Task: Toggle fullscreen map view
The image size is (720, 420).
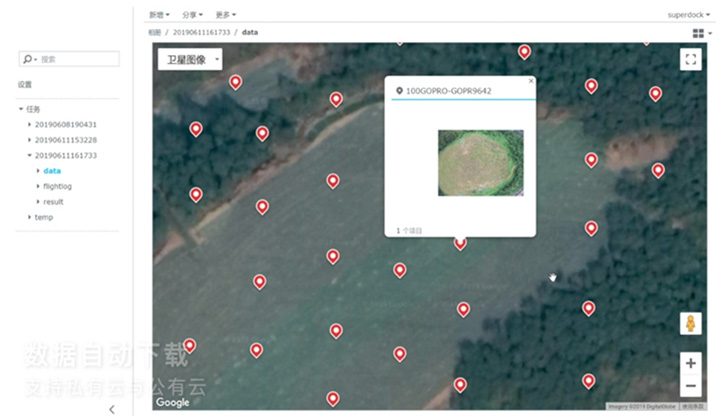Action: [x=691, y=59]
